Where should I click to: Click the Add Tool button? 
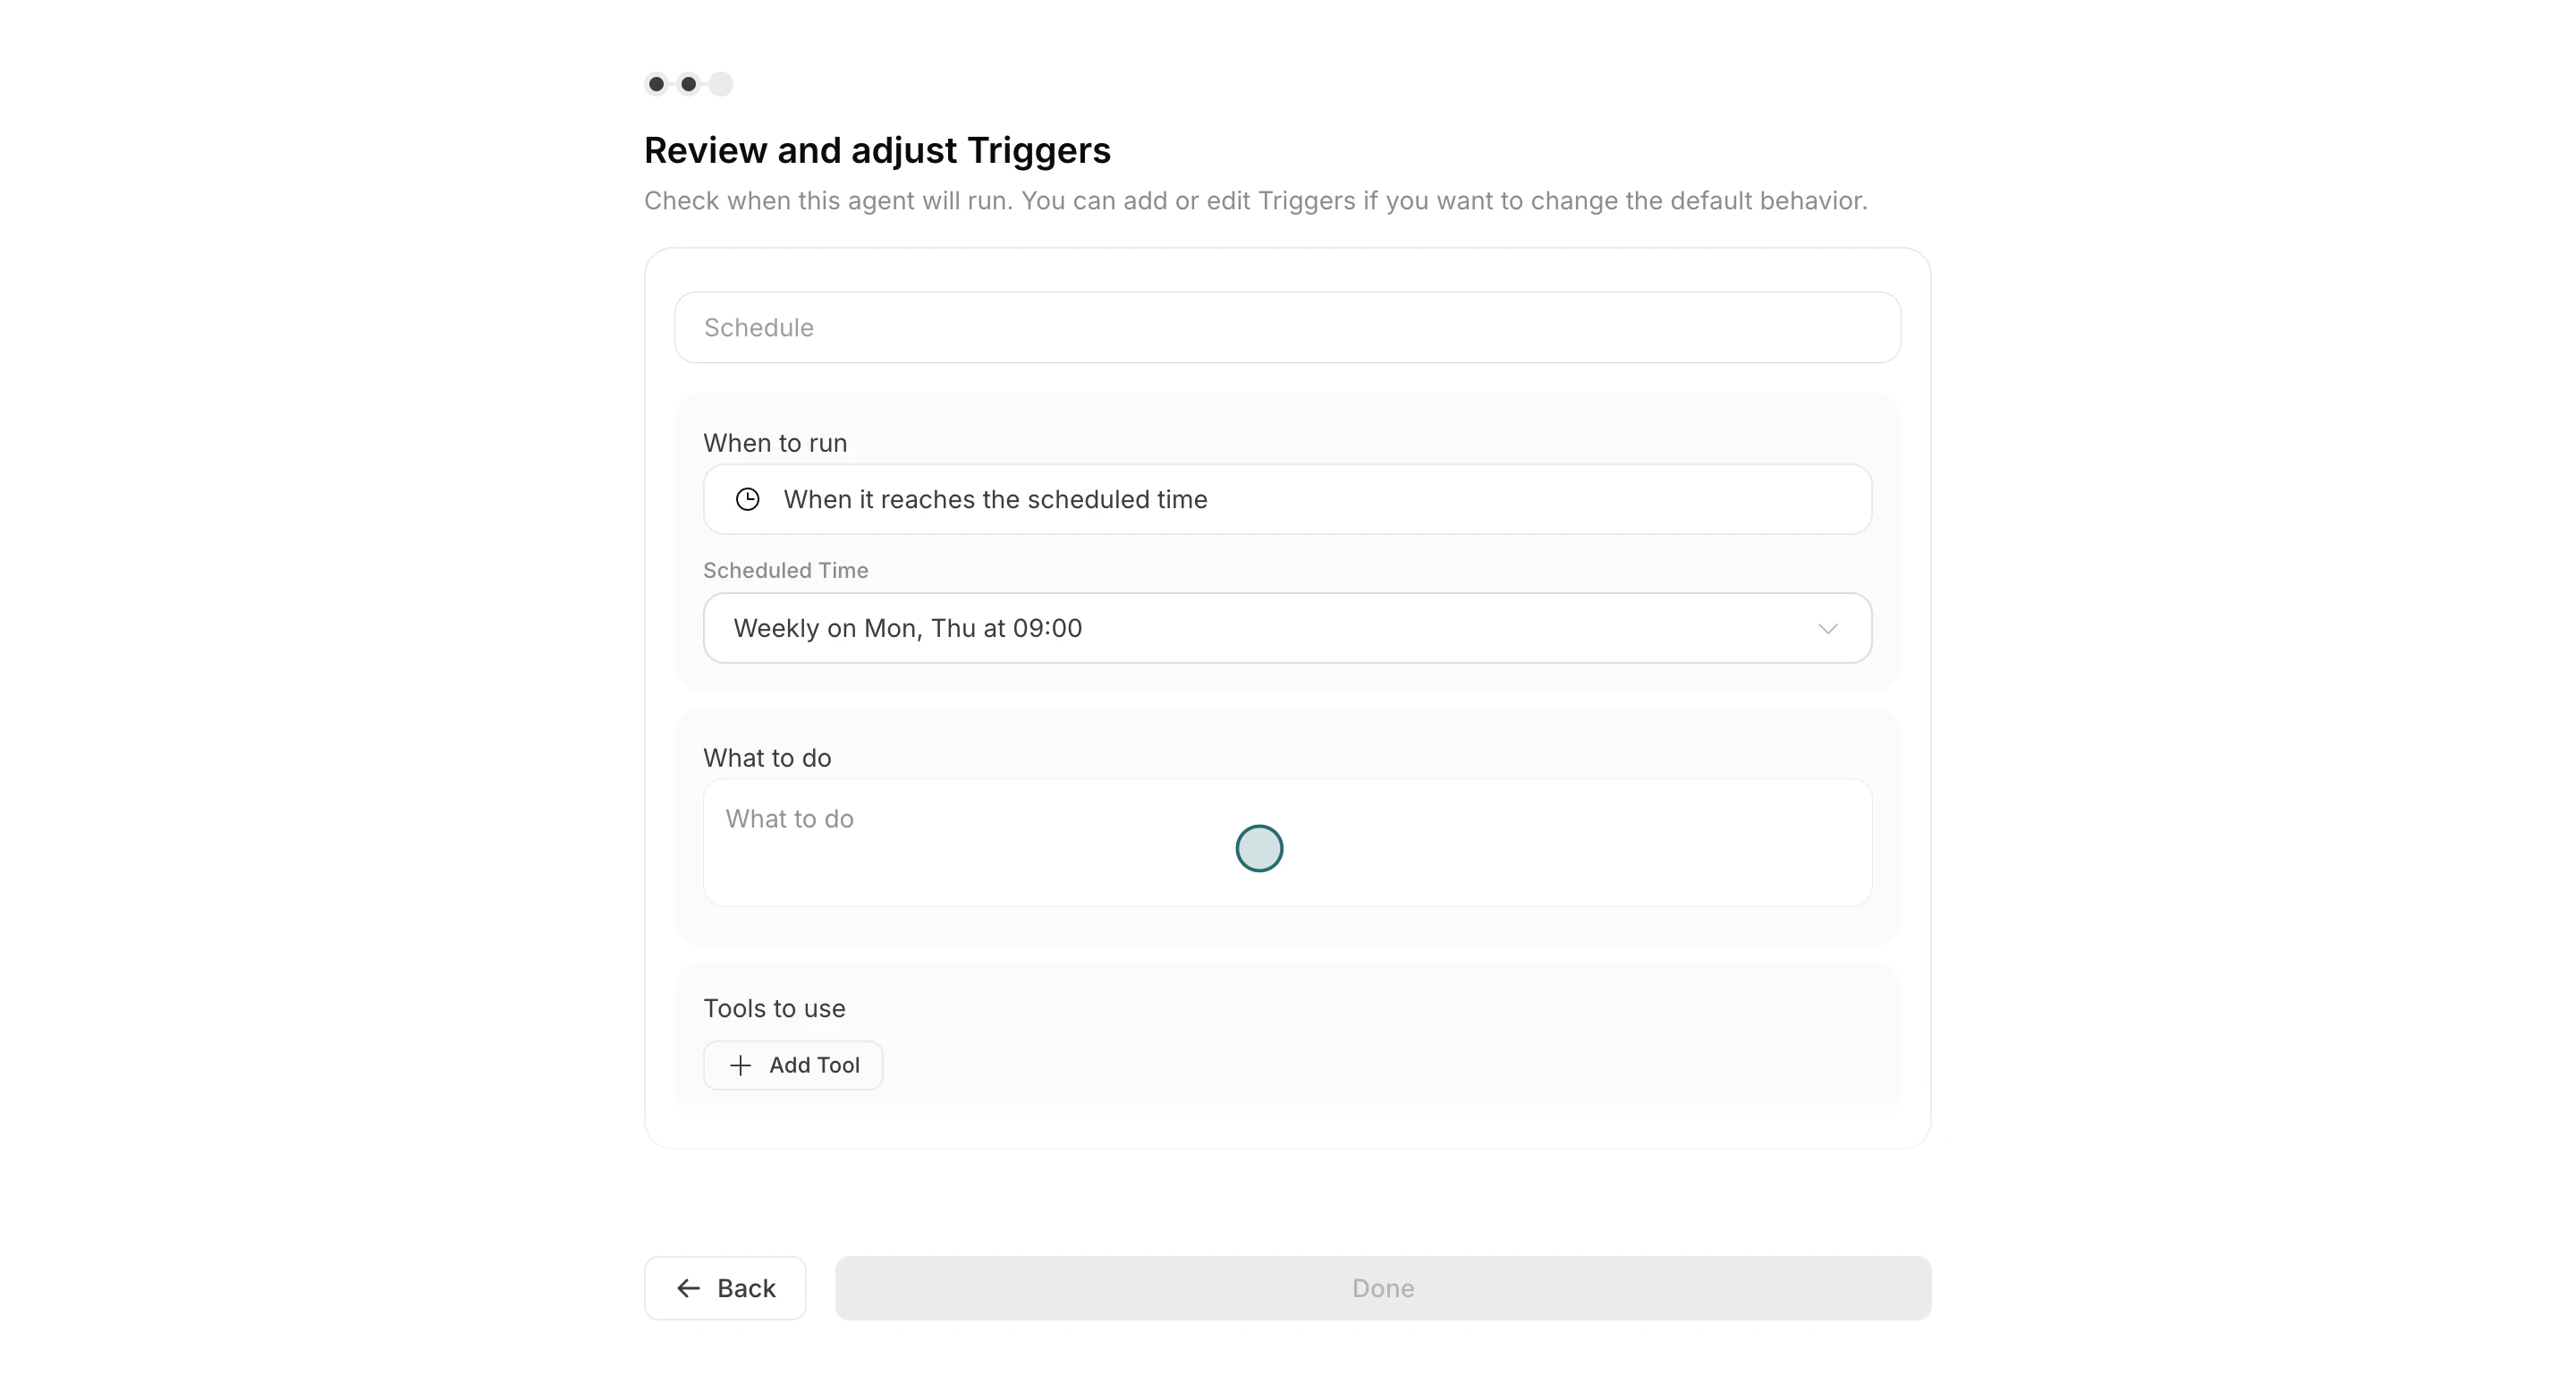[x=793, y=1065]
